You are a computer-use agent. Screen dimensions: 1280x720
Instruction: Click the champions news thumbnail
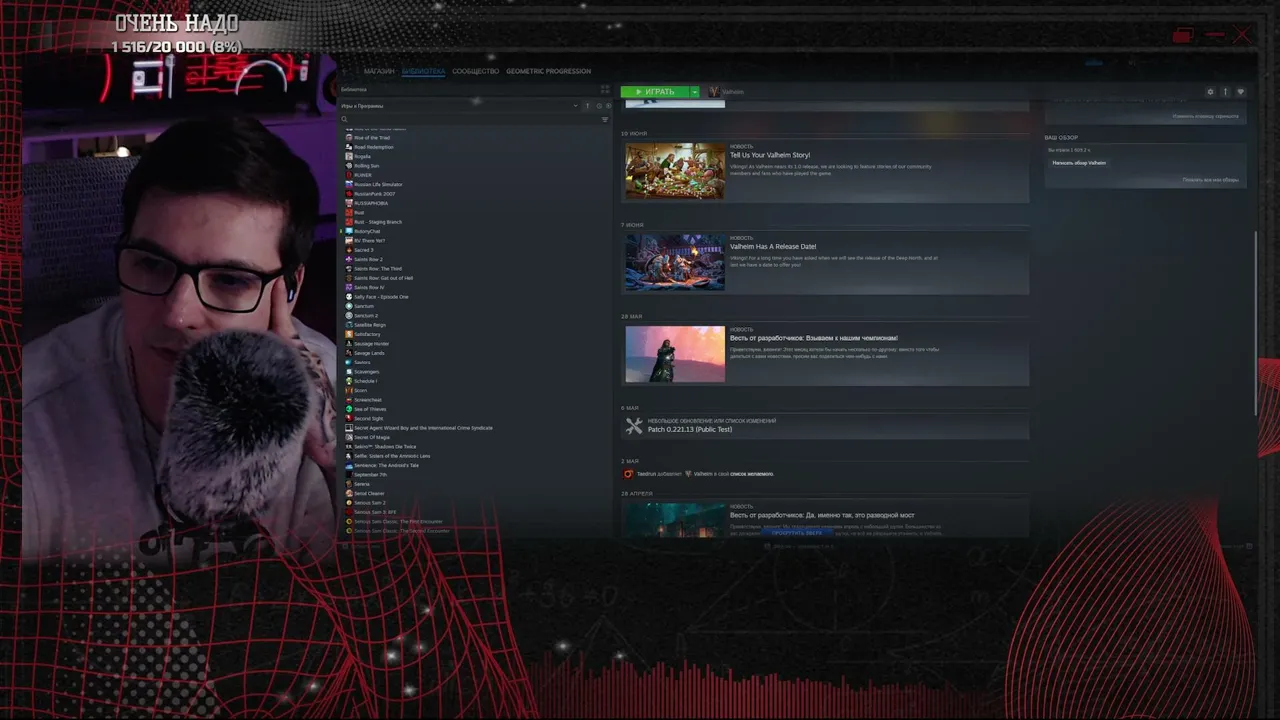(675, 354)
